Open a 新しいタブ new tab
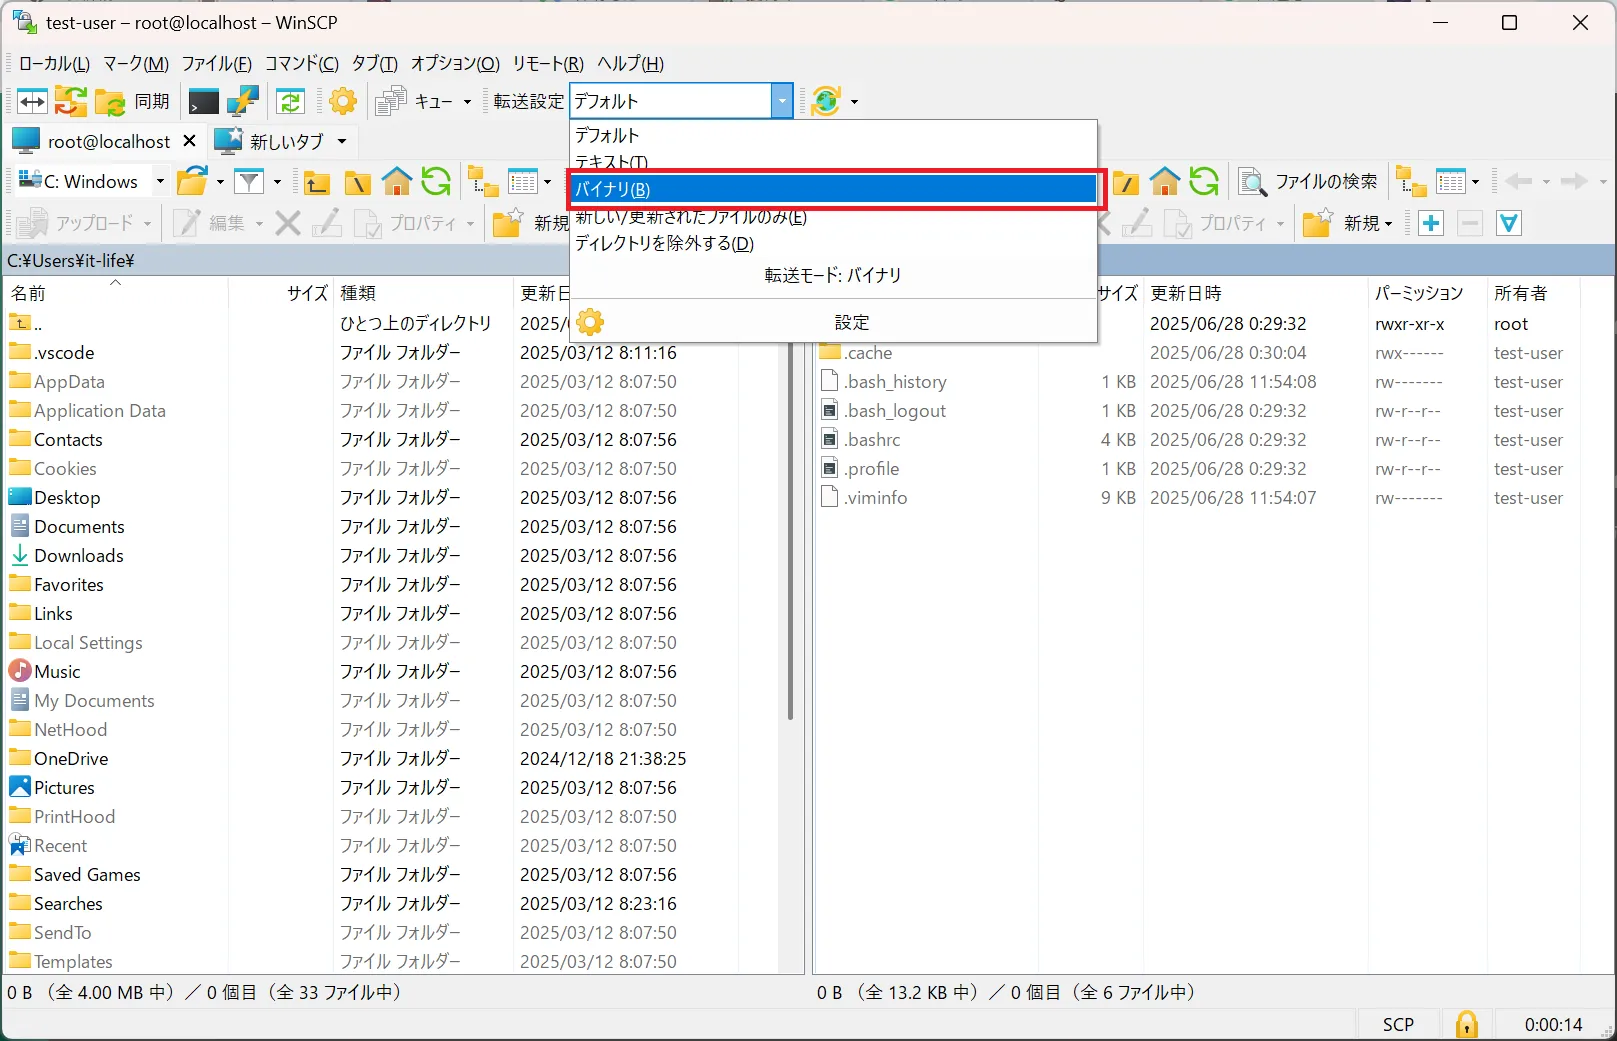Screen dimensions: 1617x1041 click(x=270, y=141)
